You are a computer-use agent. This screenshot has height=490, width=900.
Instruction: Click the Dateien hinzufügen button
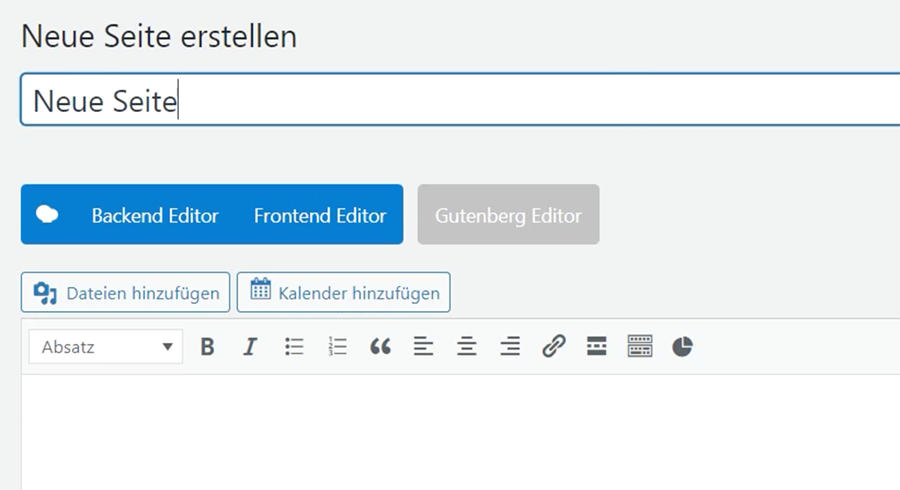(x=126, y=293)
